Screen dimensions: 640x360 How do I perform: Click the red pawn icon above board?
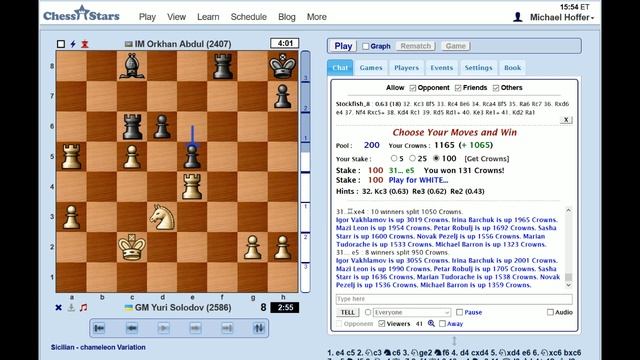pos(84,44)
